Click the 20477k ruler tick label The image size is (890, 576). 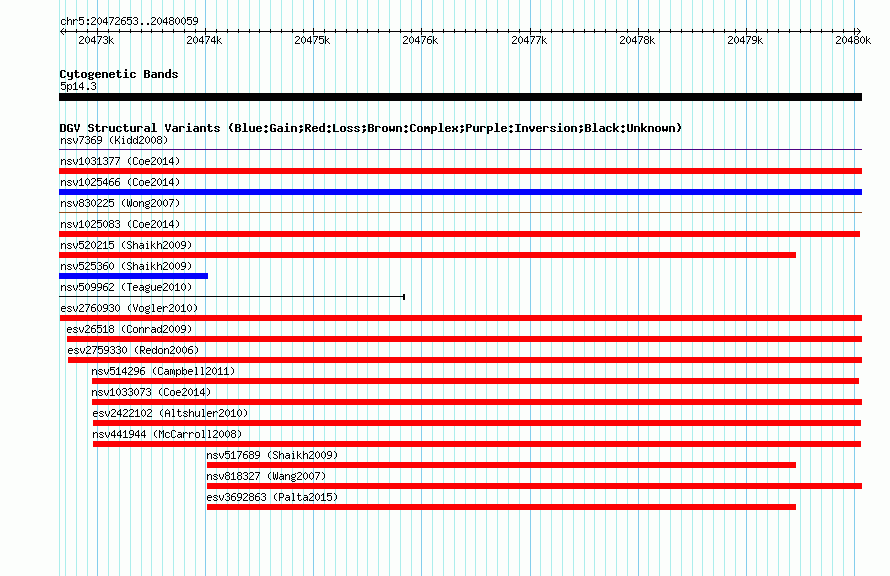[529, 40]
